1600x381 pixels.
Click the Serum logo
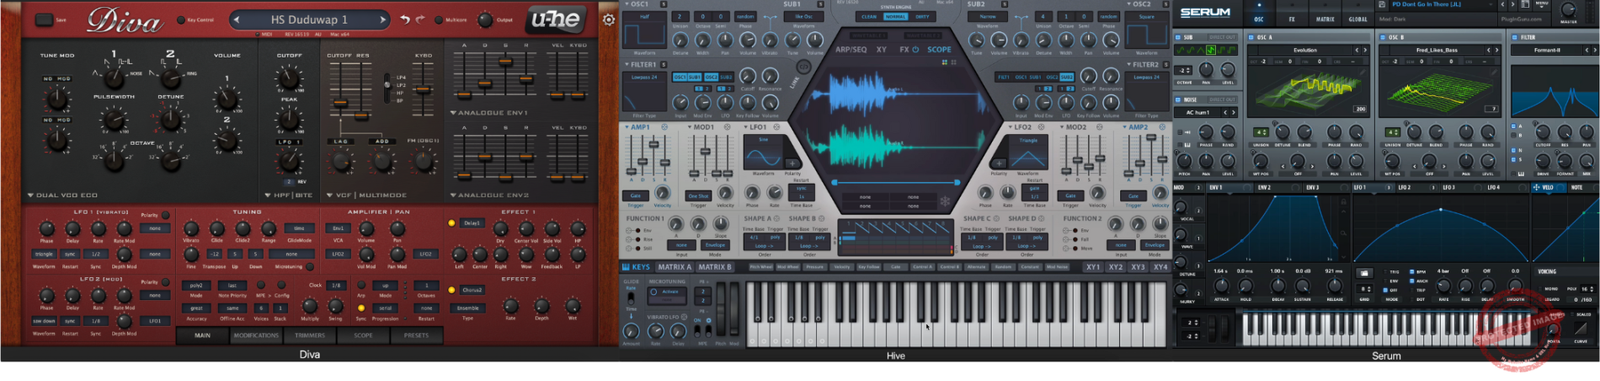coord(1205,13)
